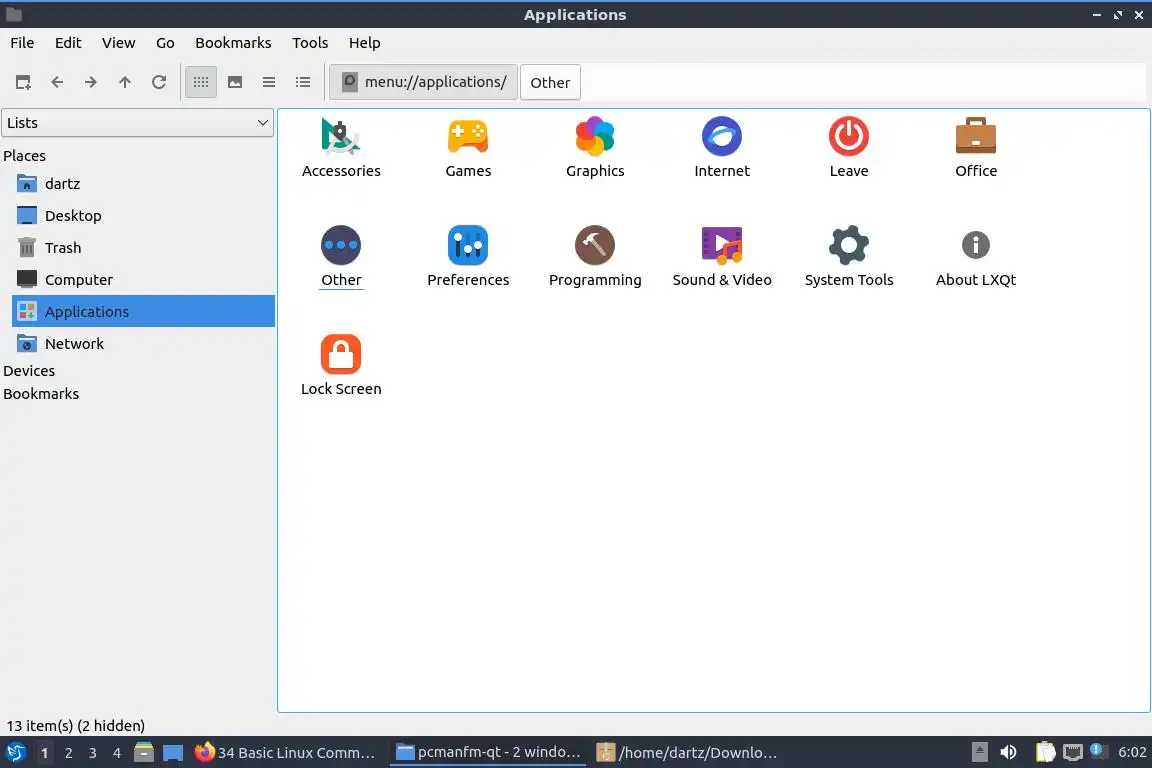Go back with the left arrow

click(57, 82)
